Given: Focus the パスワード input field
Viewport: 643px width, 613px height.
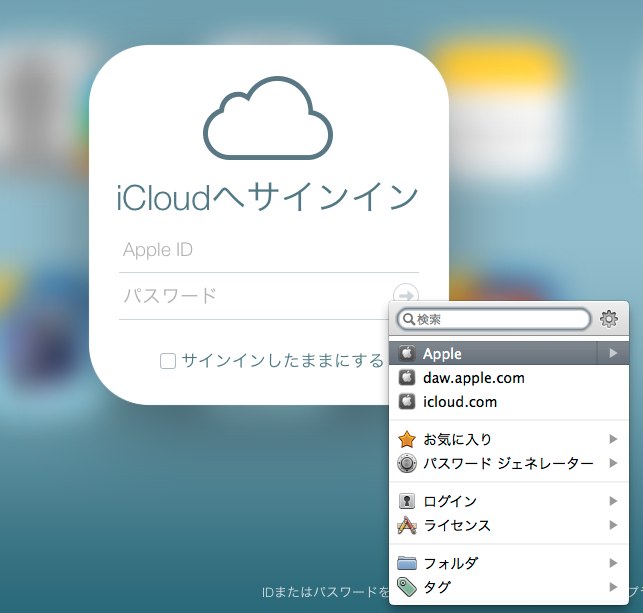Looking at the screenshot, I should (255, 296).
